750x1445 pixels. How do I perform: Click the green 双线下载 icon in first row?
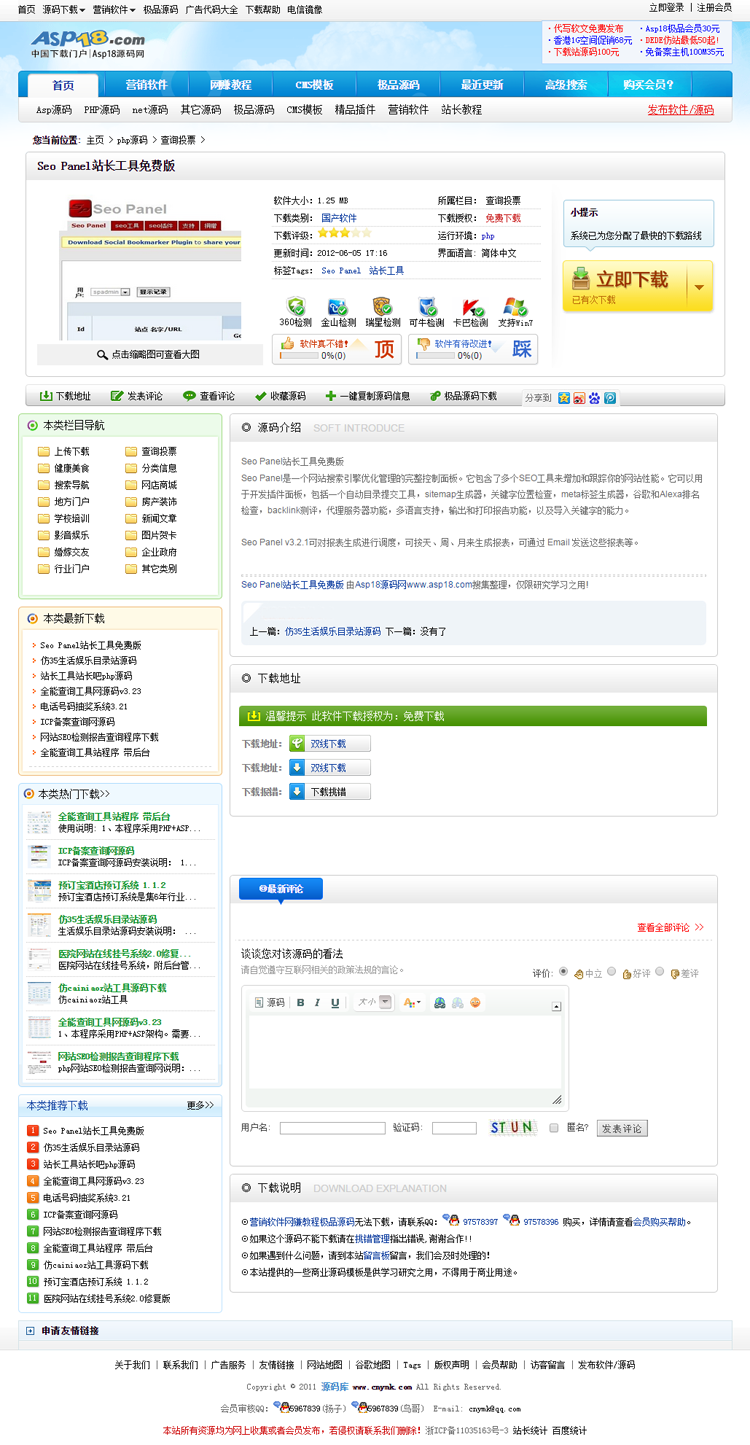pos(297,743)
